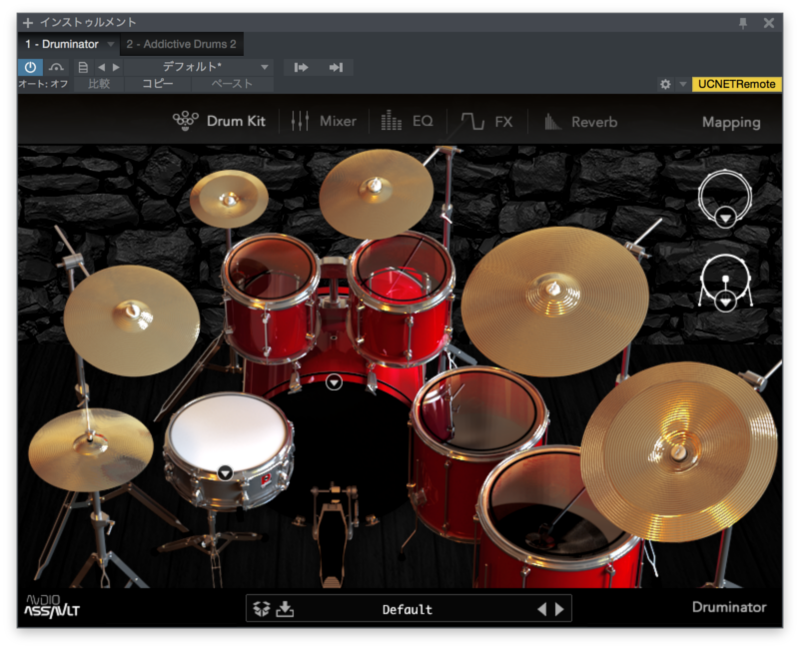Close the instrument window
Image resolution: width=800 pixels, height=649 pixels.
769,23
